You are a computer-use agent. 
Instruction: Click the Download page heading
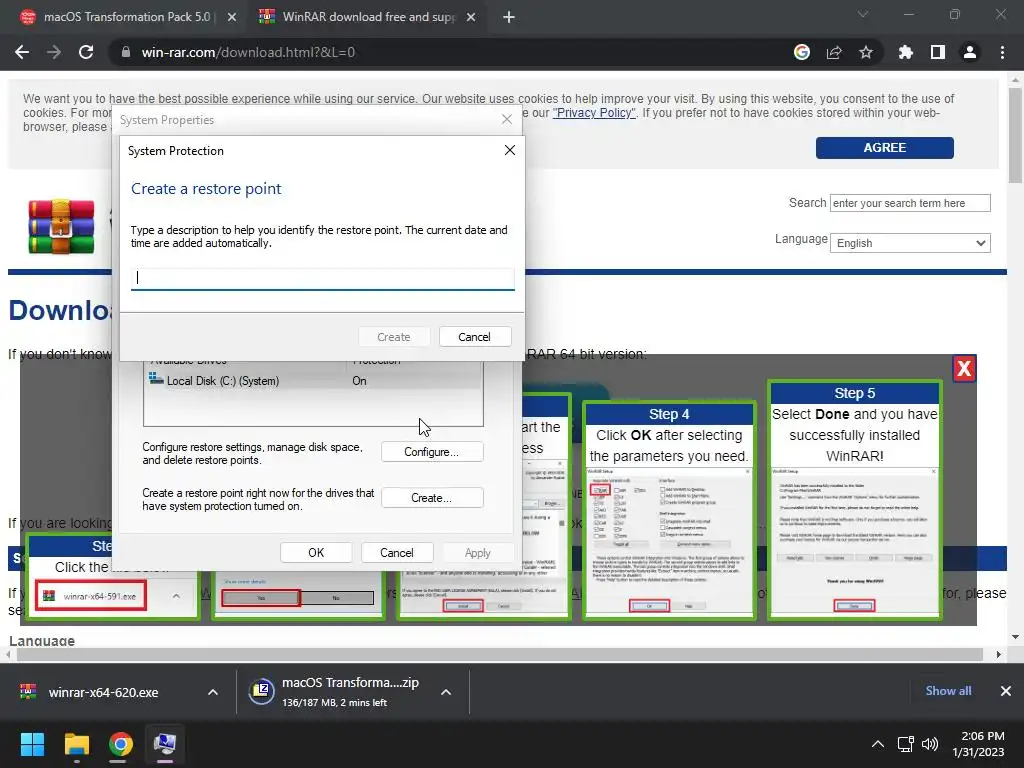pos(59,311)
